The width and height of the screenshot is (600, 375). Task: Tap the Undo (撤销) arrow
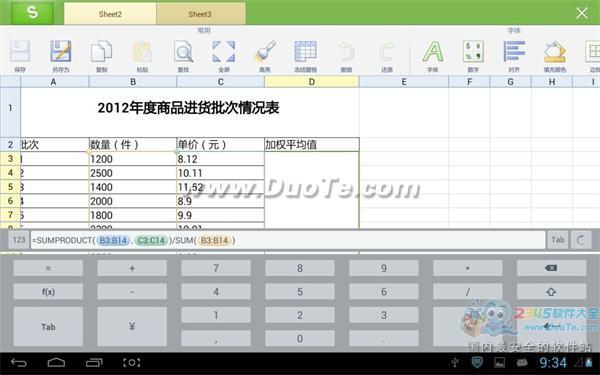(346, 55)
